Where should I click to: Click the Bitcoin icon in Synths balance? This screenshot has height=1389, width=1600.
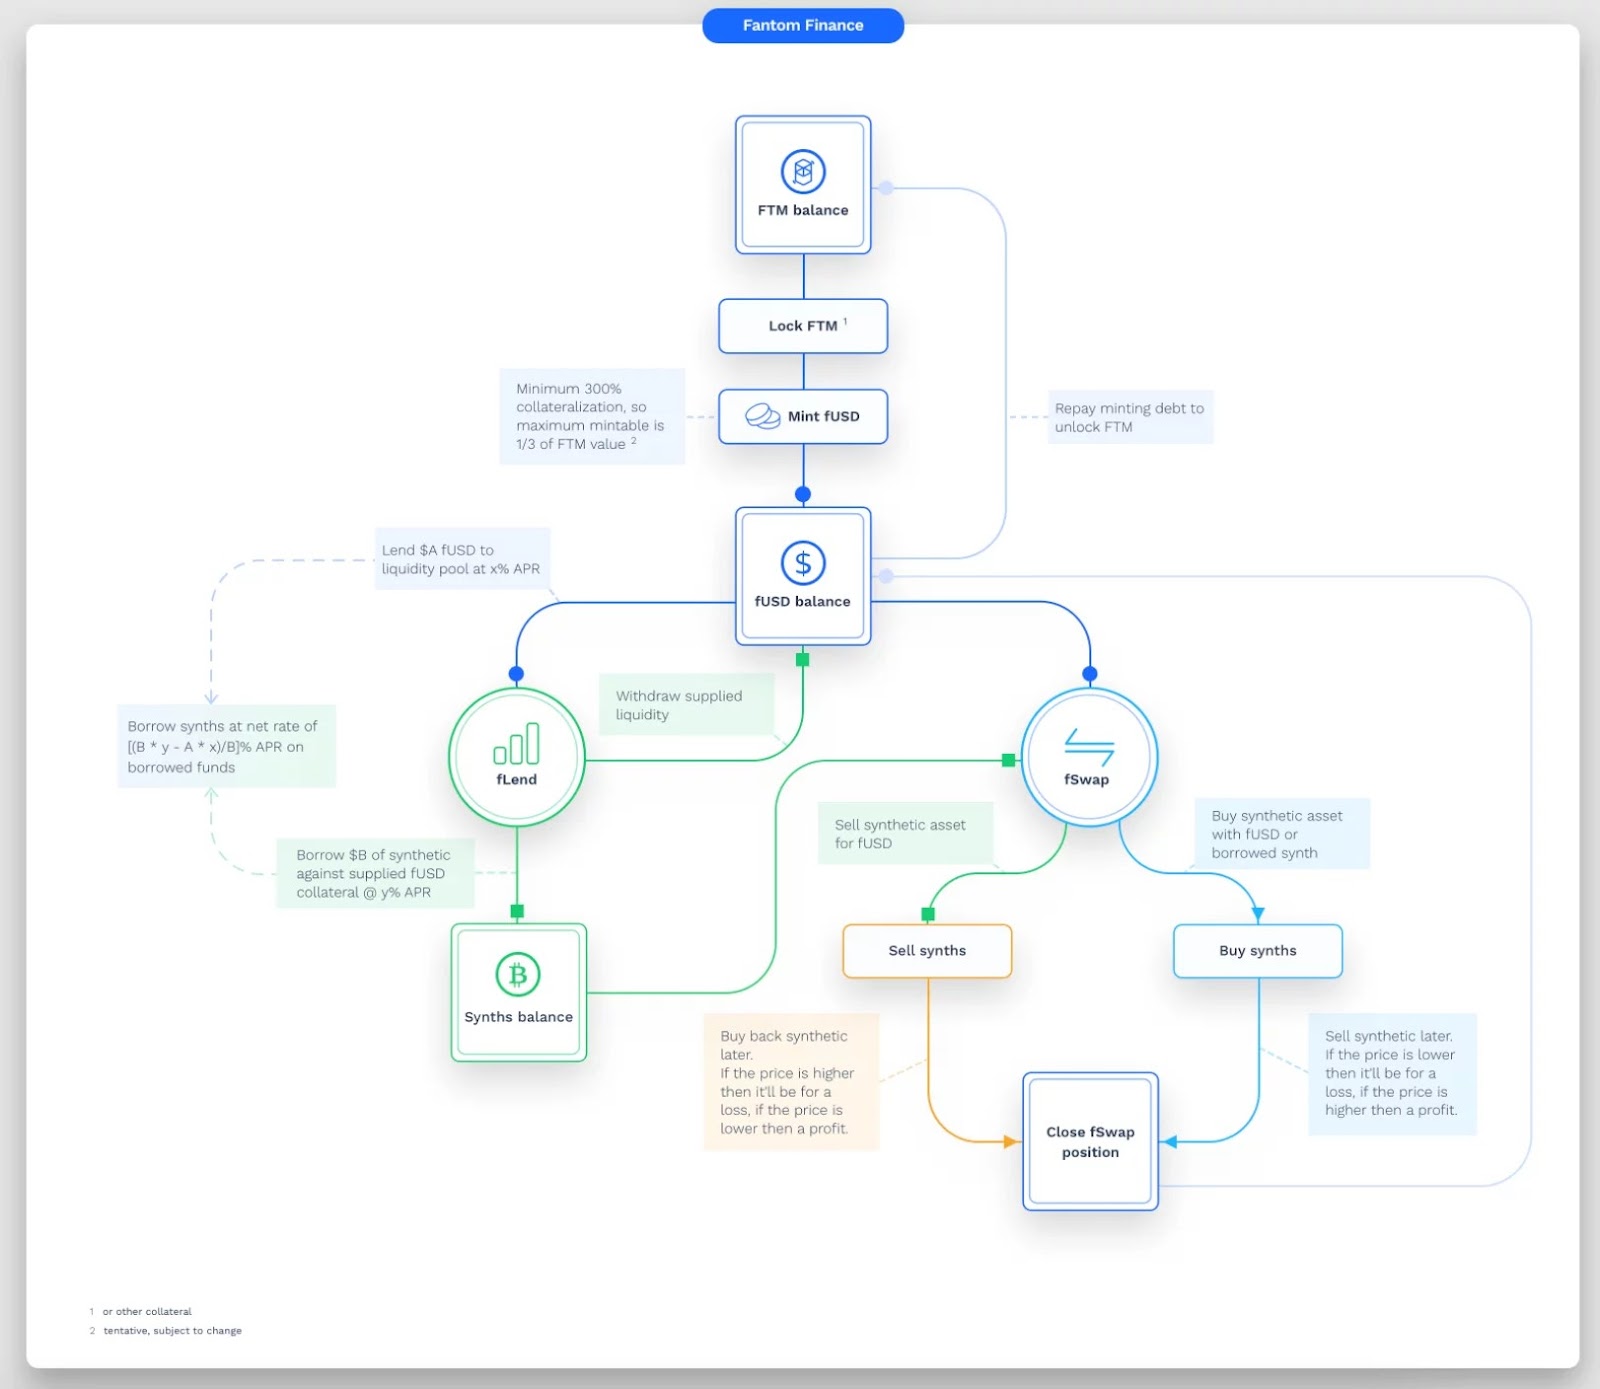pos(518,974)
